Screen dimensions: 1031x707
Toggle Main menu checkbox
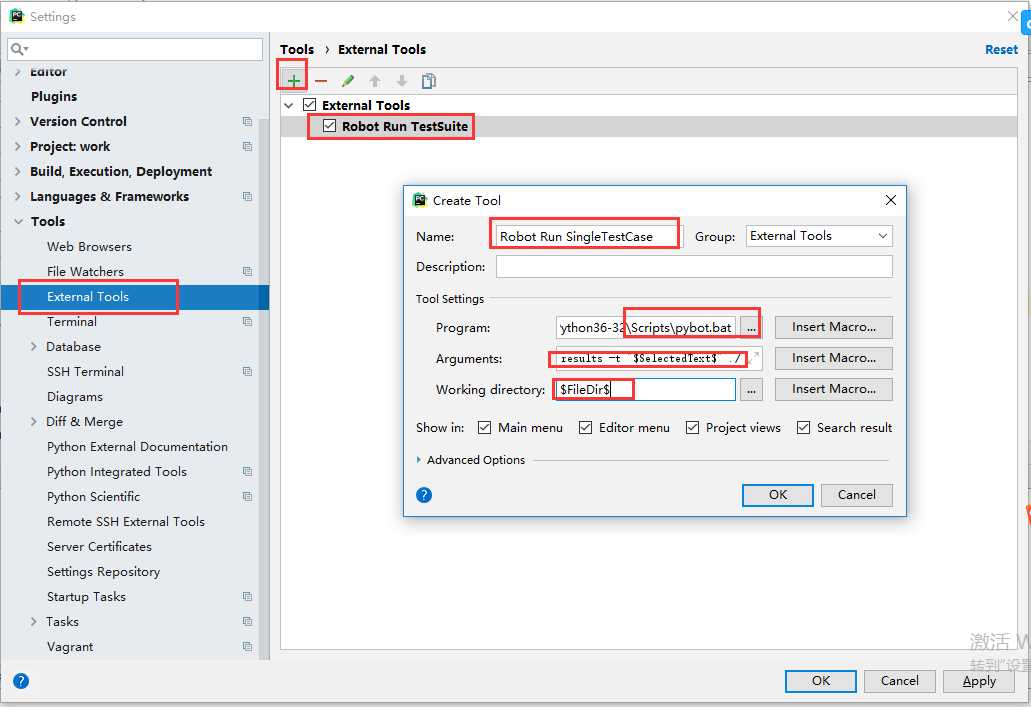point(485,427)
